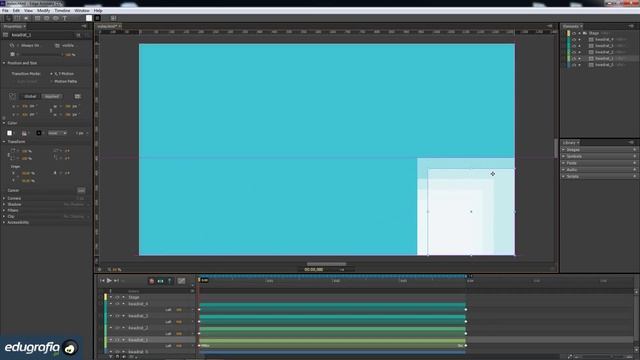Jump playhead to timeline start
The width and height of the screenshot is (640, 360).
click(102, 281)
